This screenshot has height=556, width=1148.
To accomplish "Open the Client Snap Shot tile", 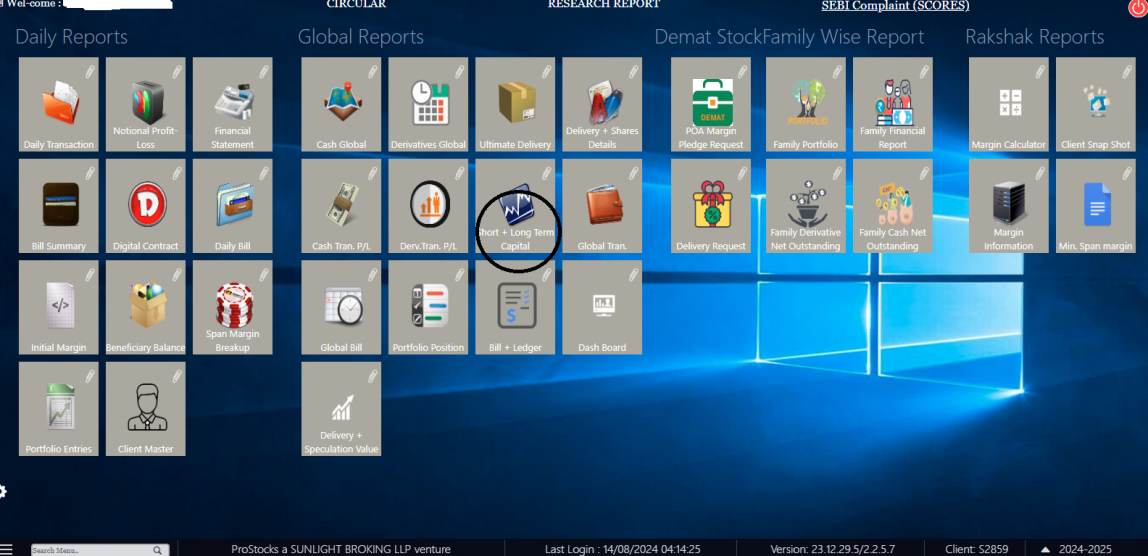I will point(1096,105).
